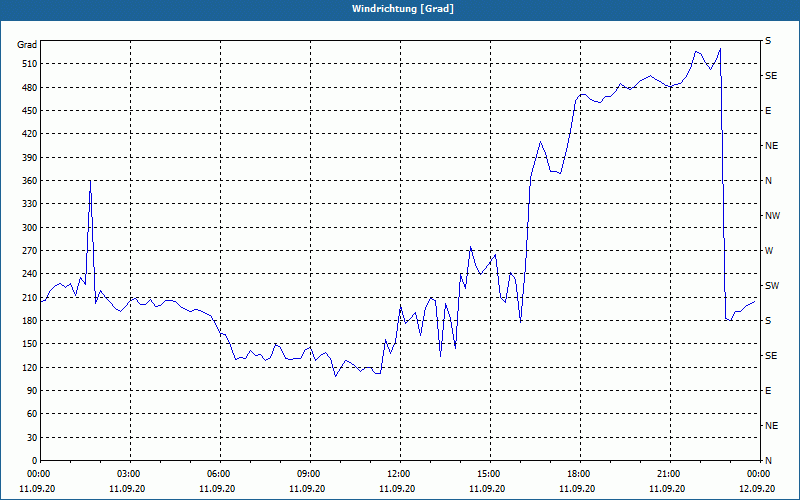Click the SE compass label at 480 level
This screenshot has width=800, height=500.
click(x=771, y=76)
